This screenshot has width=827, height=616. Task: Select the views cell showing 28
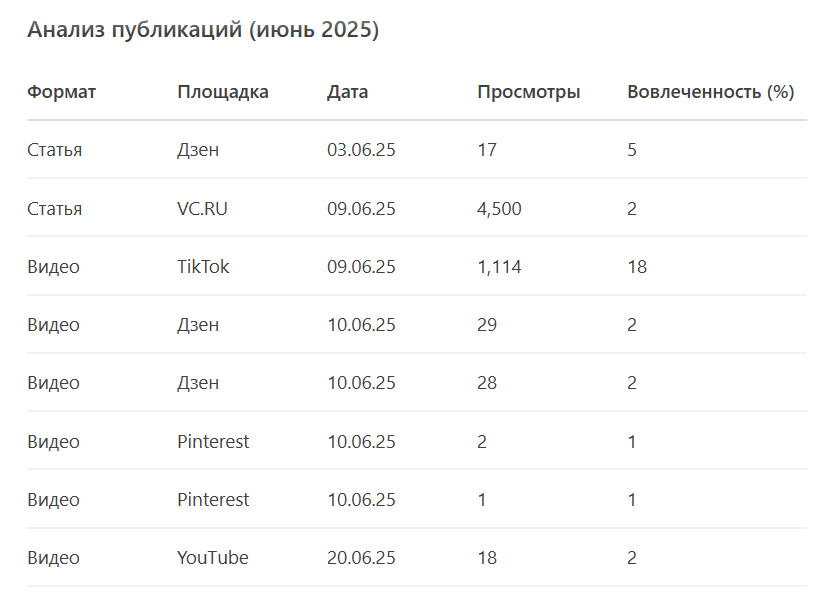pos(487,383)
